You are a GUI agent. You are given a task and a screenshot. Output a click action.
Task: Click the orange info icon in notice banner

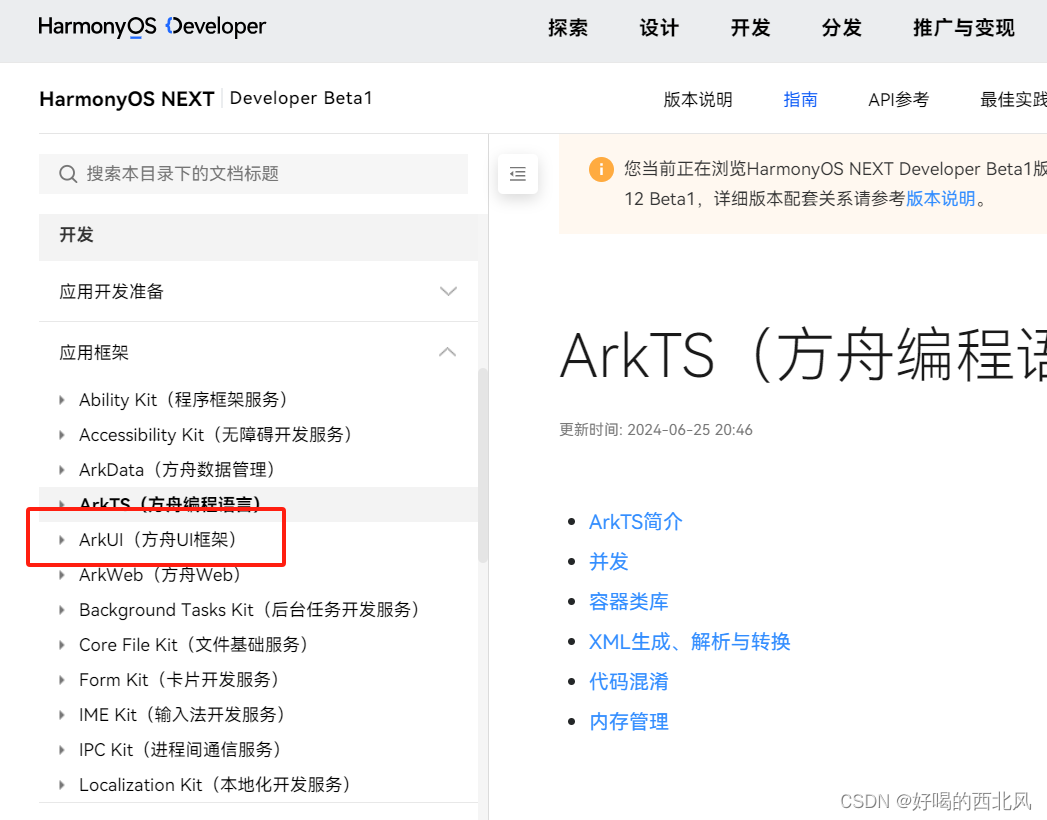click(601, 169)
